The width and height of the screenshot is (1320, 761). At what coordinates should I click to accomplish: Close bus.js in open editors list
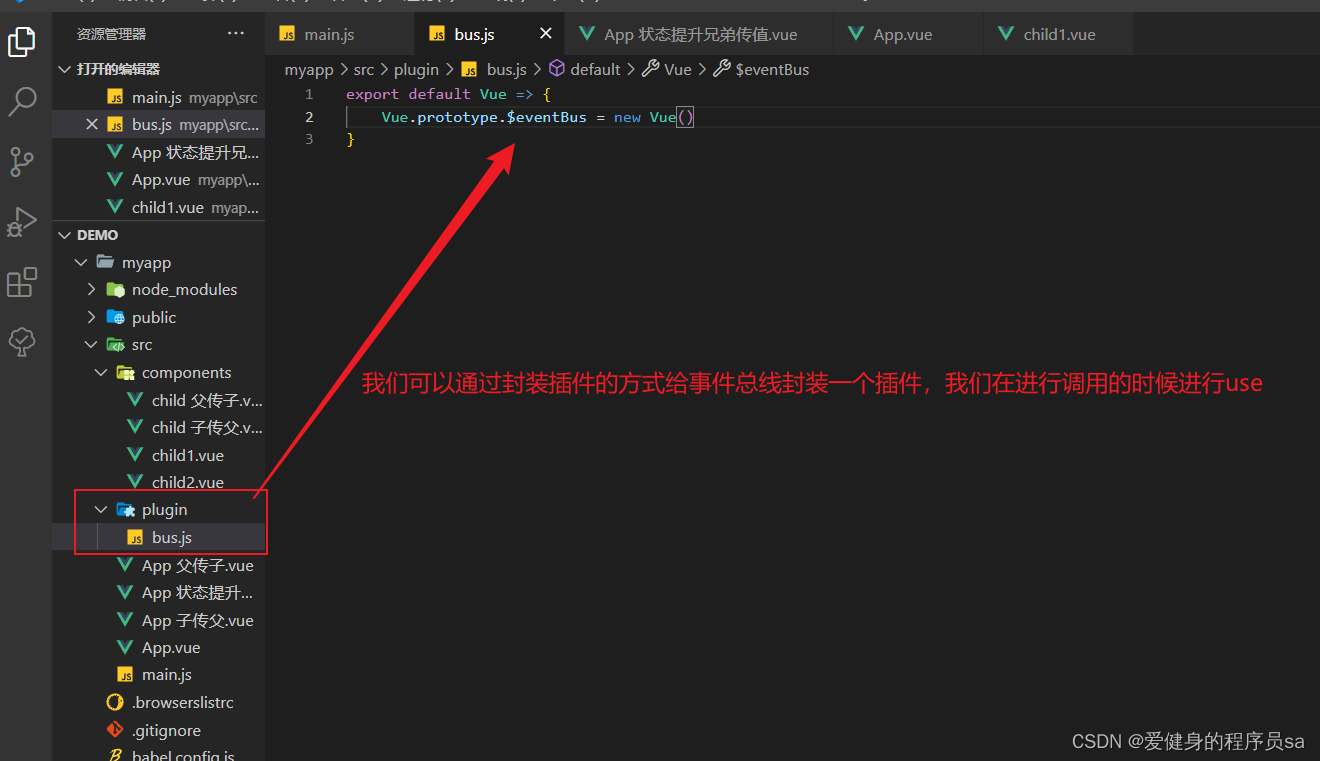pos(92,124)
